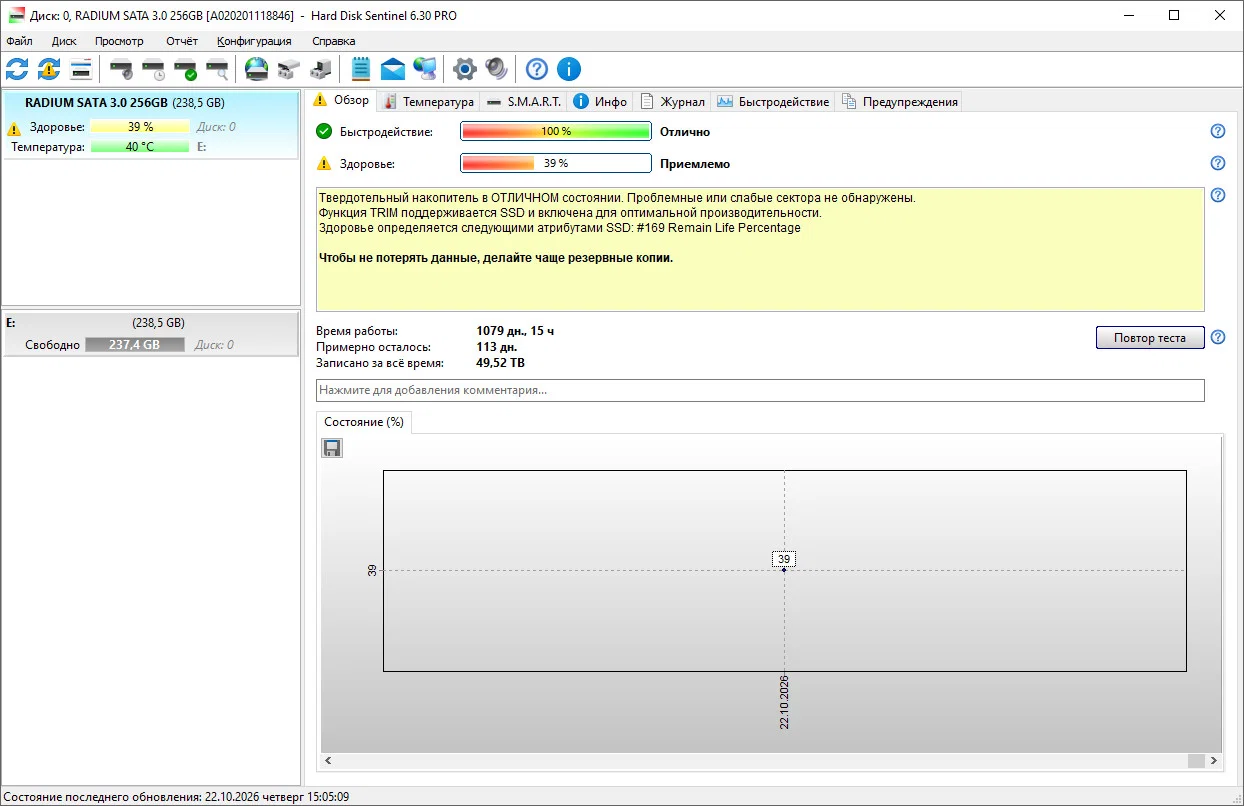Open the Конфигурация menu
This screenshot has height=806, width=1244.
254,41
